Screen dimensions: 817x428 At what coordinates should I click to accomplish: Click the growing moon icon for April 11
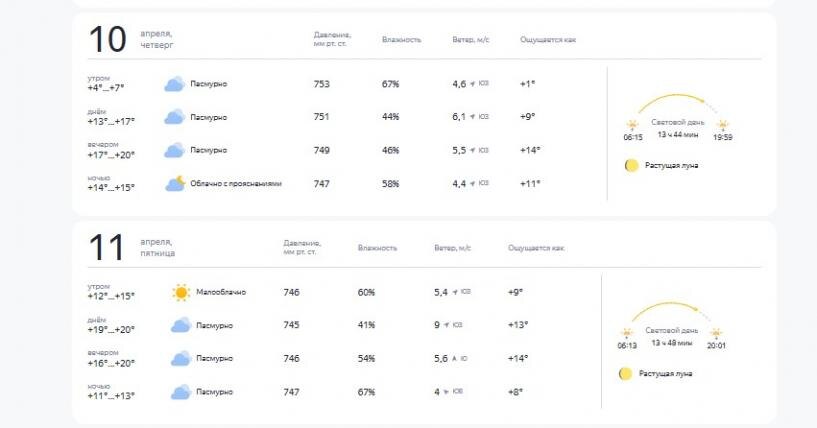coord(625,373)
